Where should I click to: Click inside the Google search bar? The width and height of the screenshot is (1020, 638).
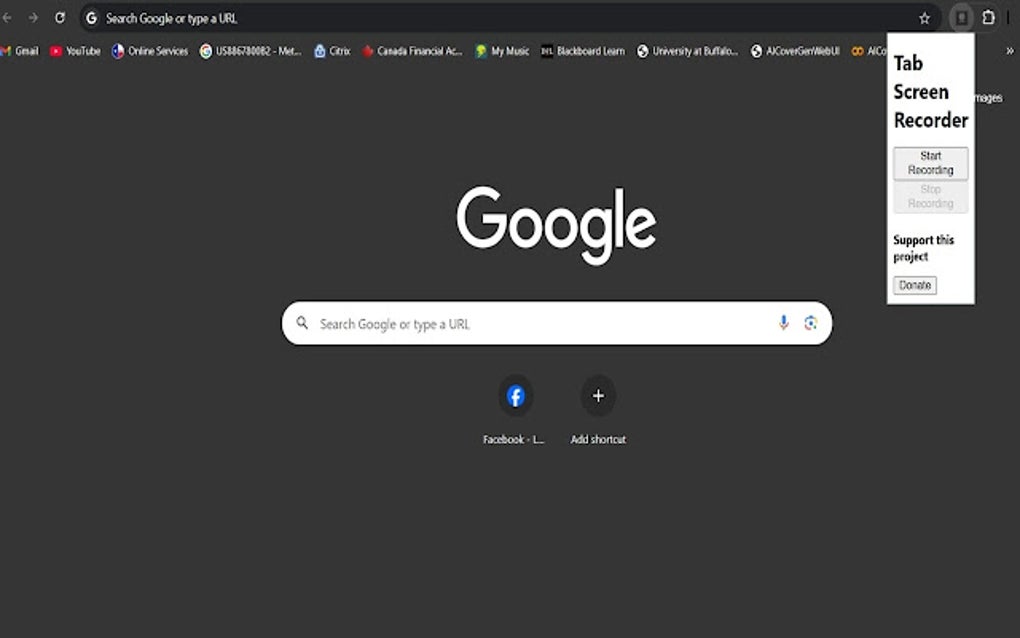[500, 323]
